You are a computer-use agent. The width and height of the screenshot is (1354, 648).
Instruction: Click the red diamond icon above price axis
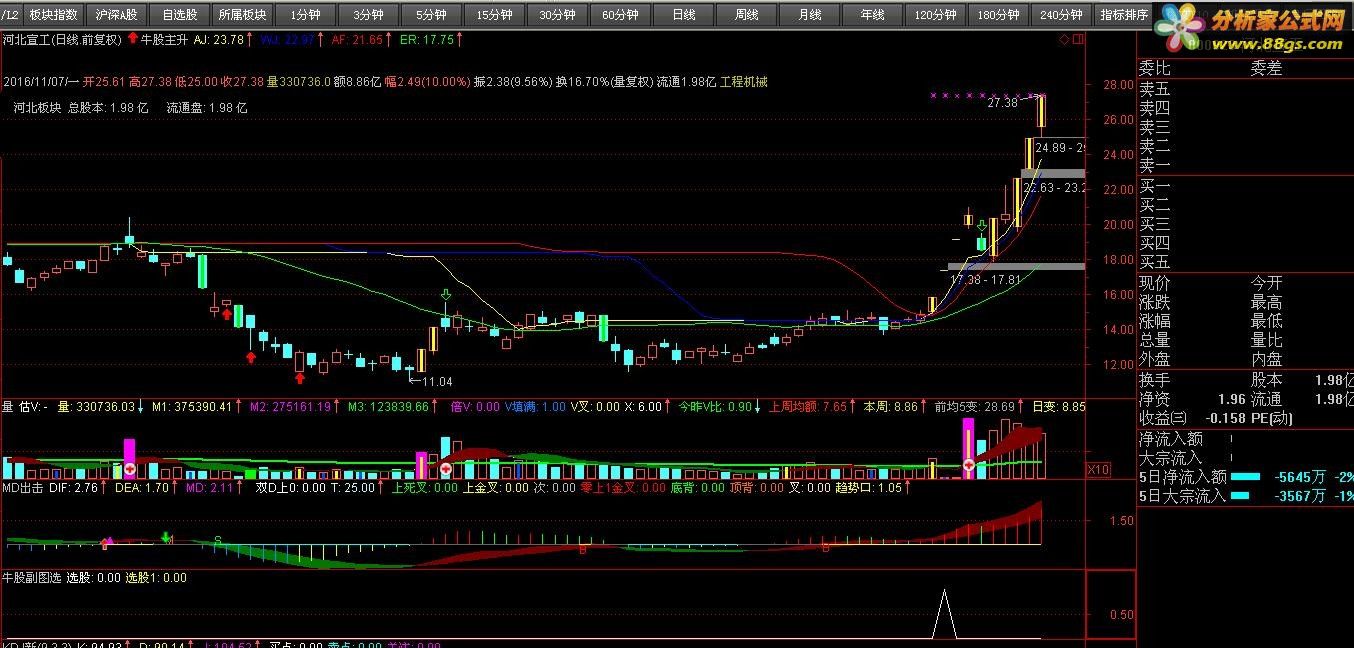(1065, 40)
